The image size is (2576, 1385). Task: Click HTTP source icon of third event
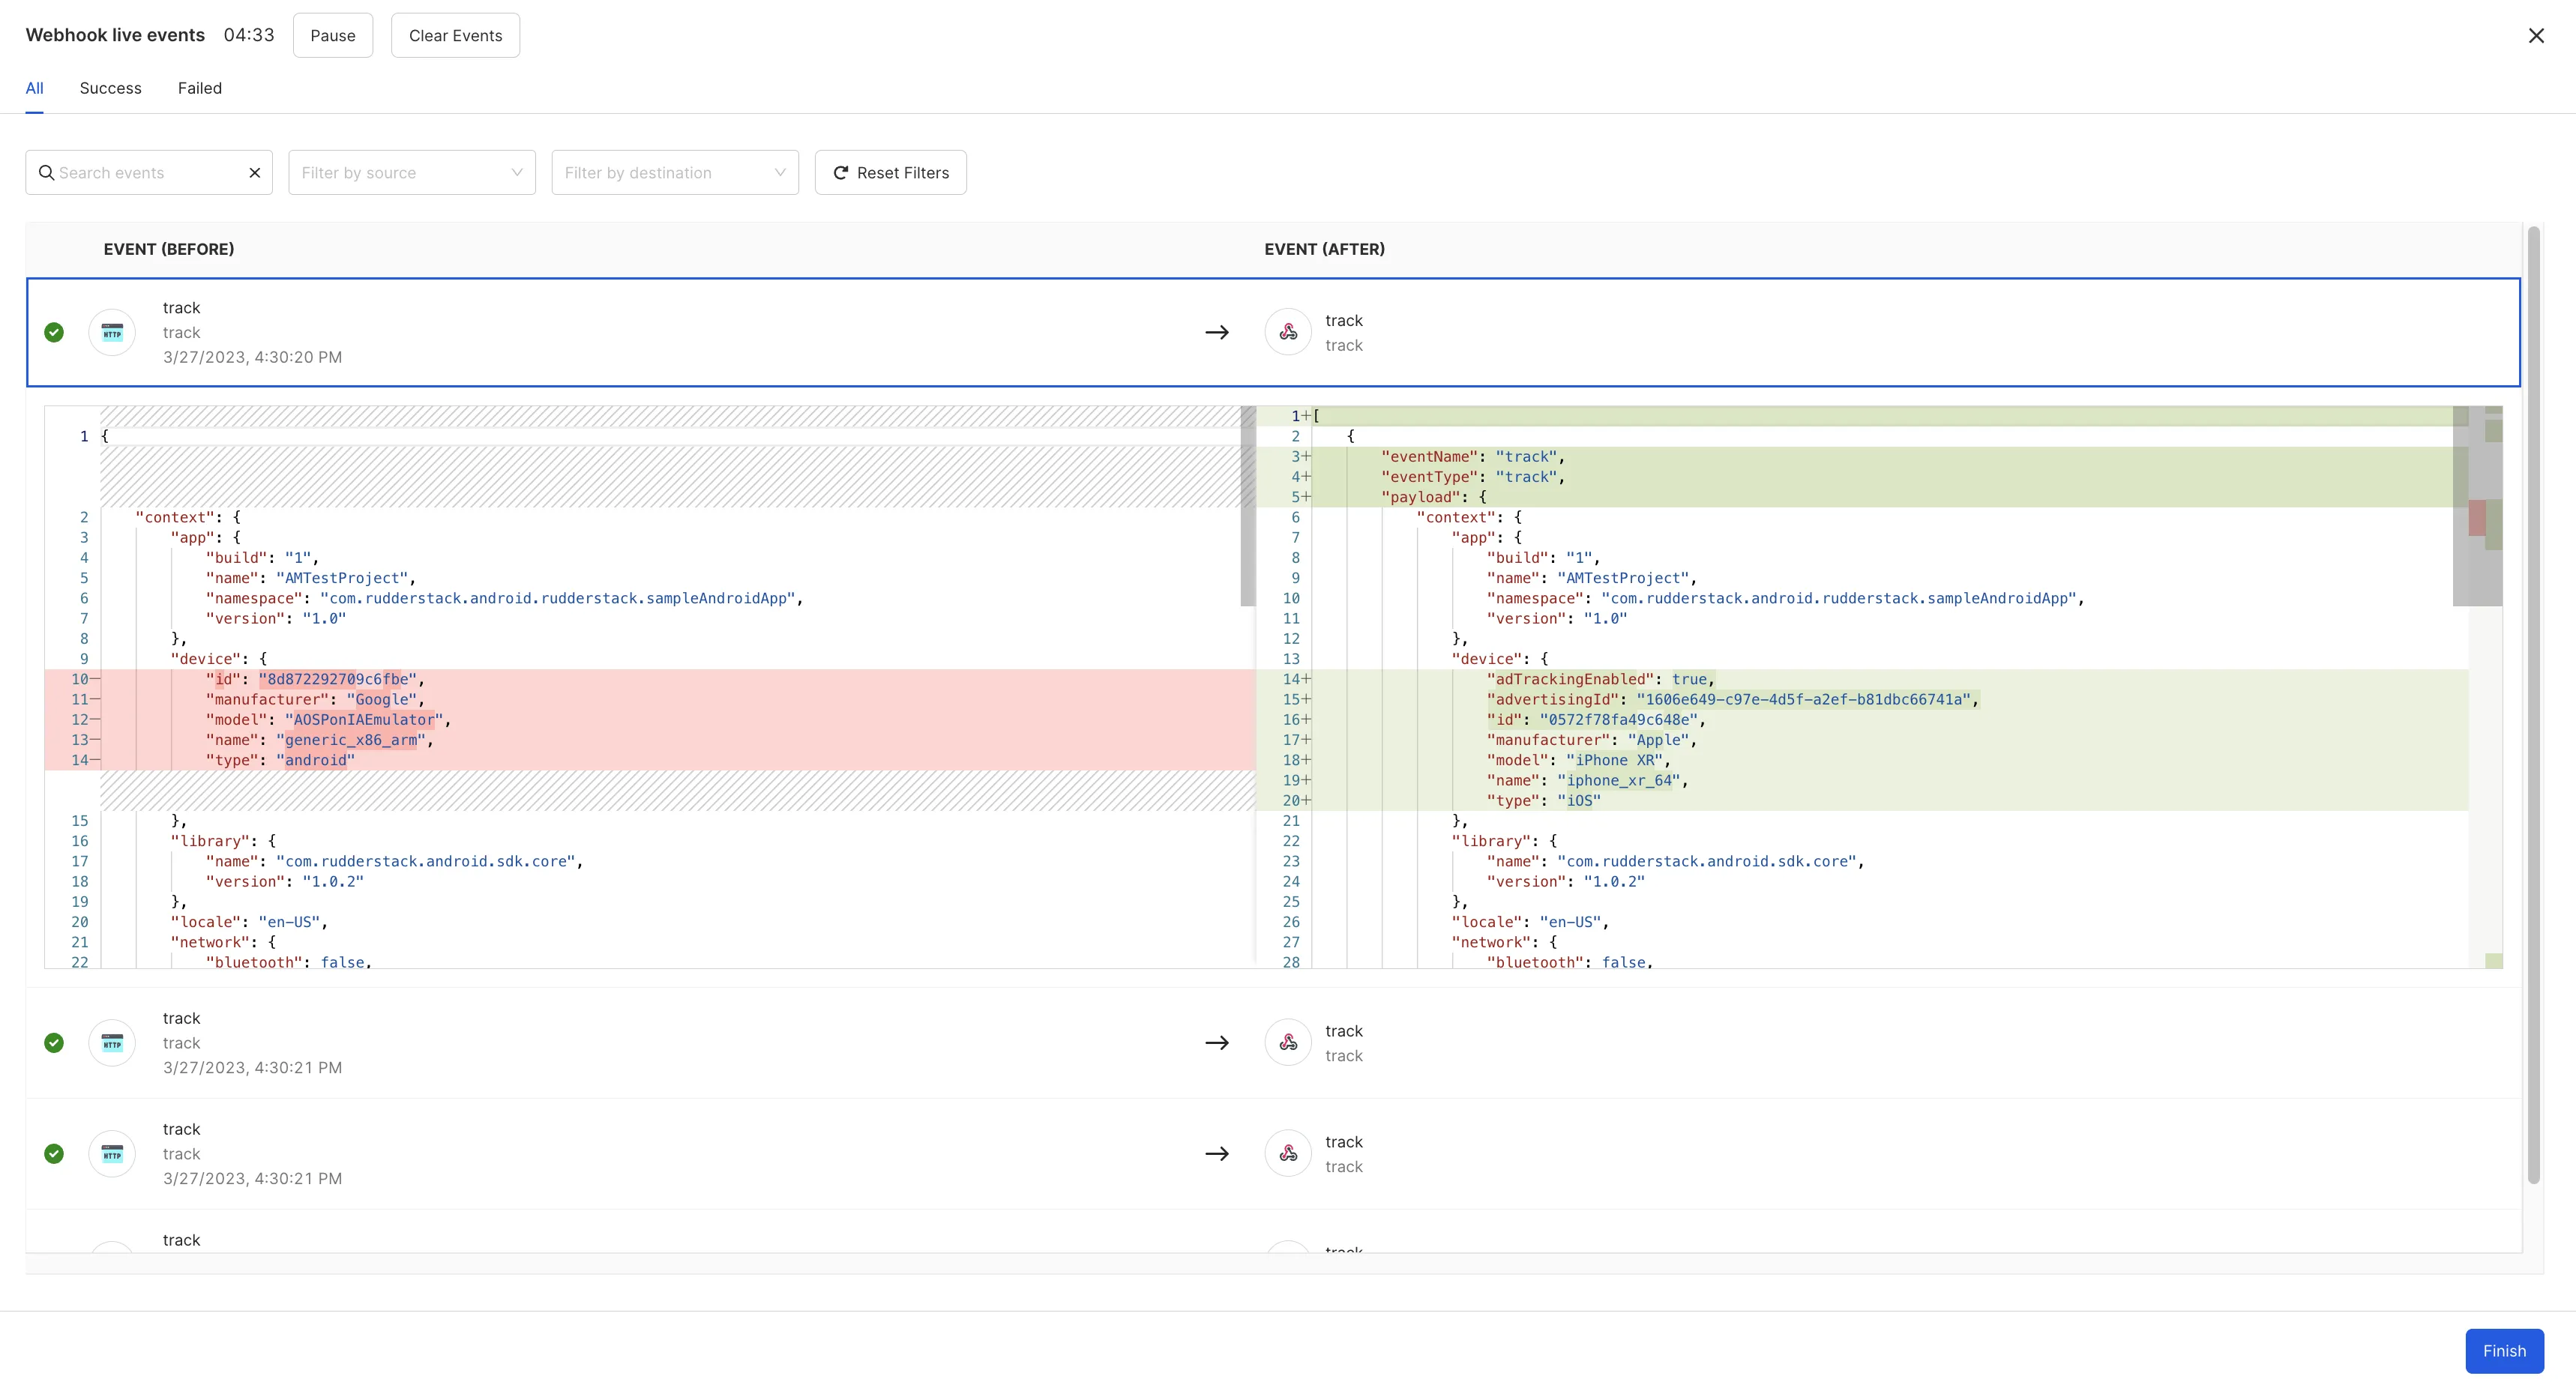(112, 1154)
